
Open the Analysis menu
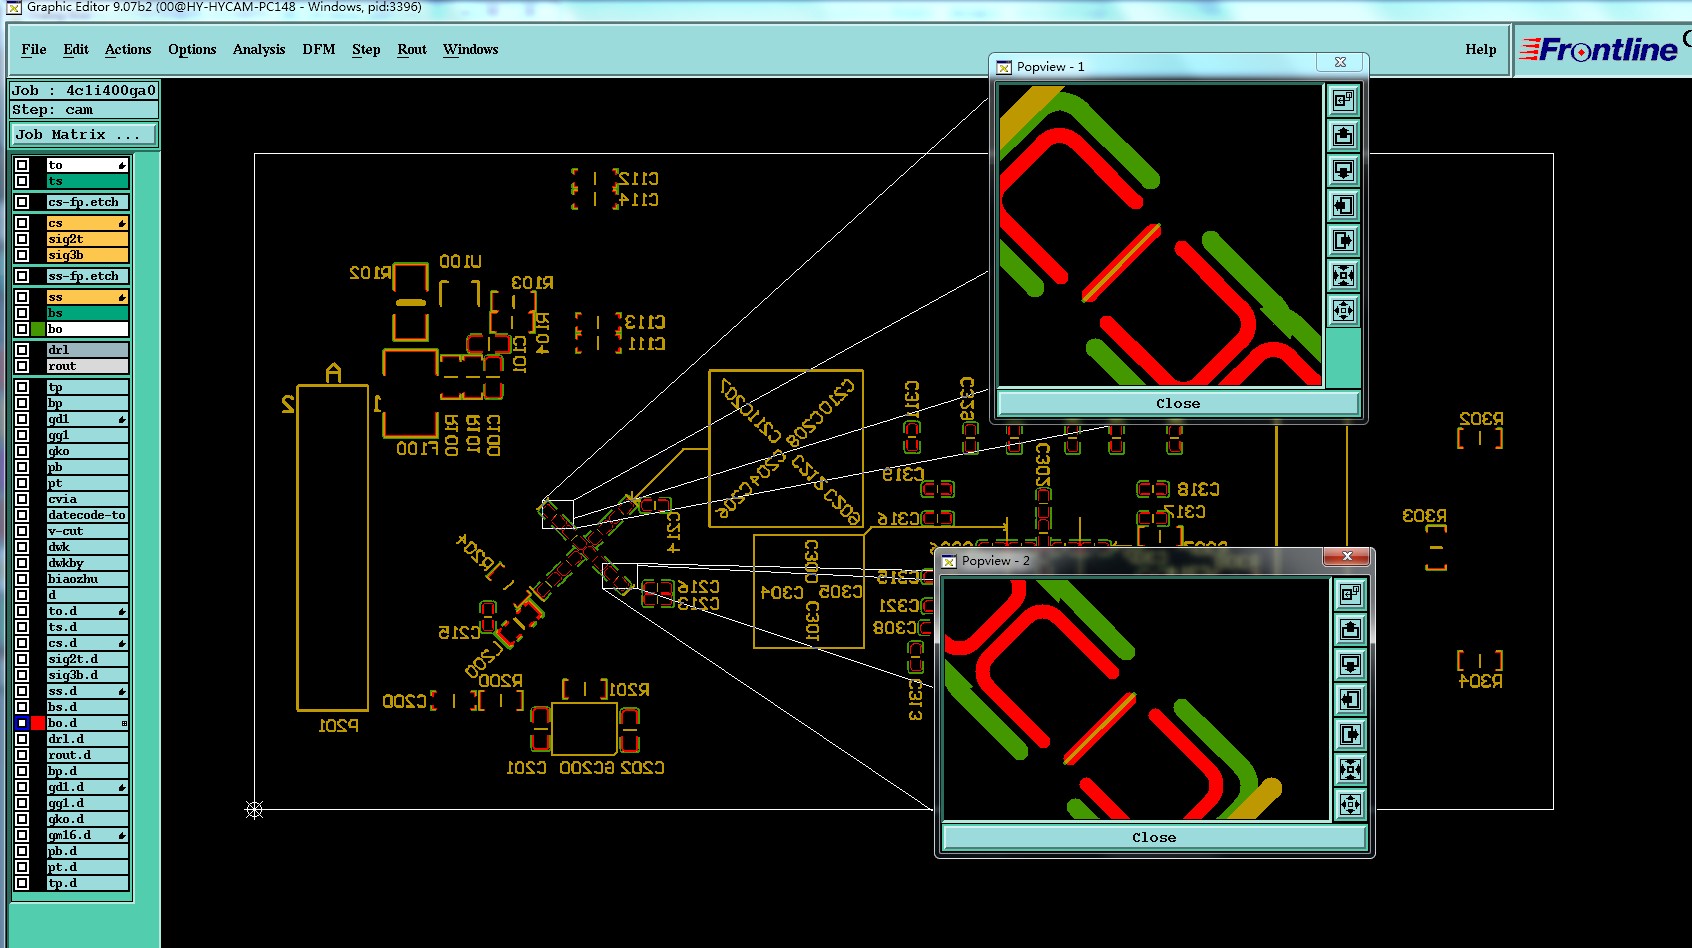pos(259,49)
